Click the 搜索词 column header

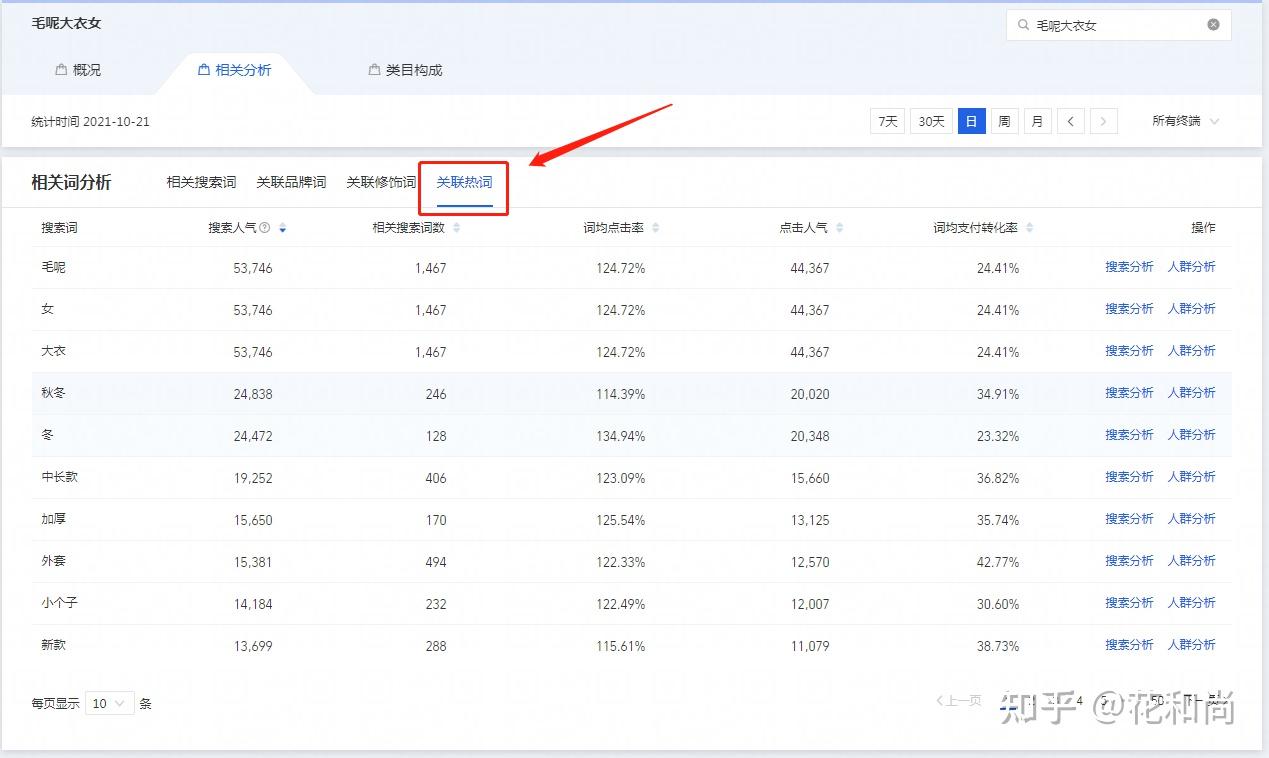[x=59, y=228]
